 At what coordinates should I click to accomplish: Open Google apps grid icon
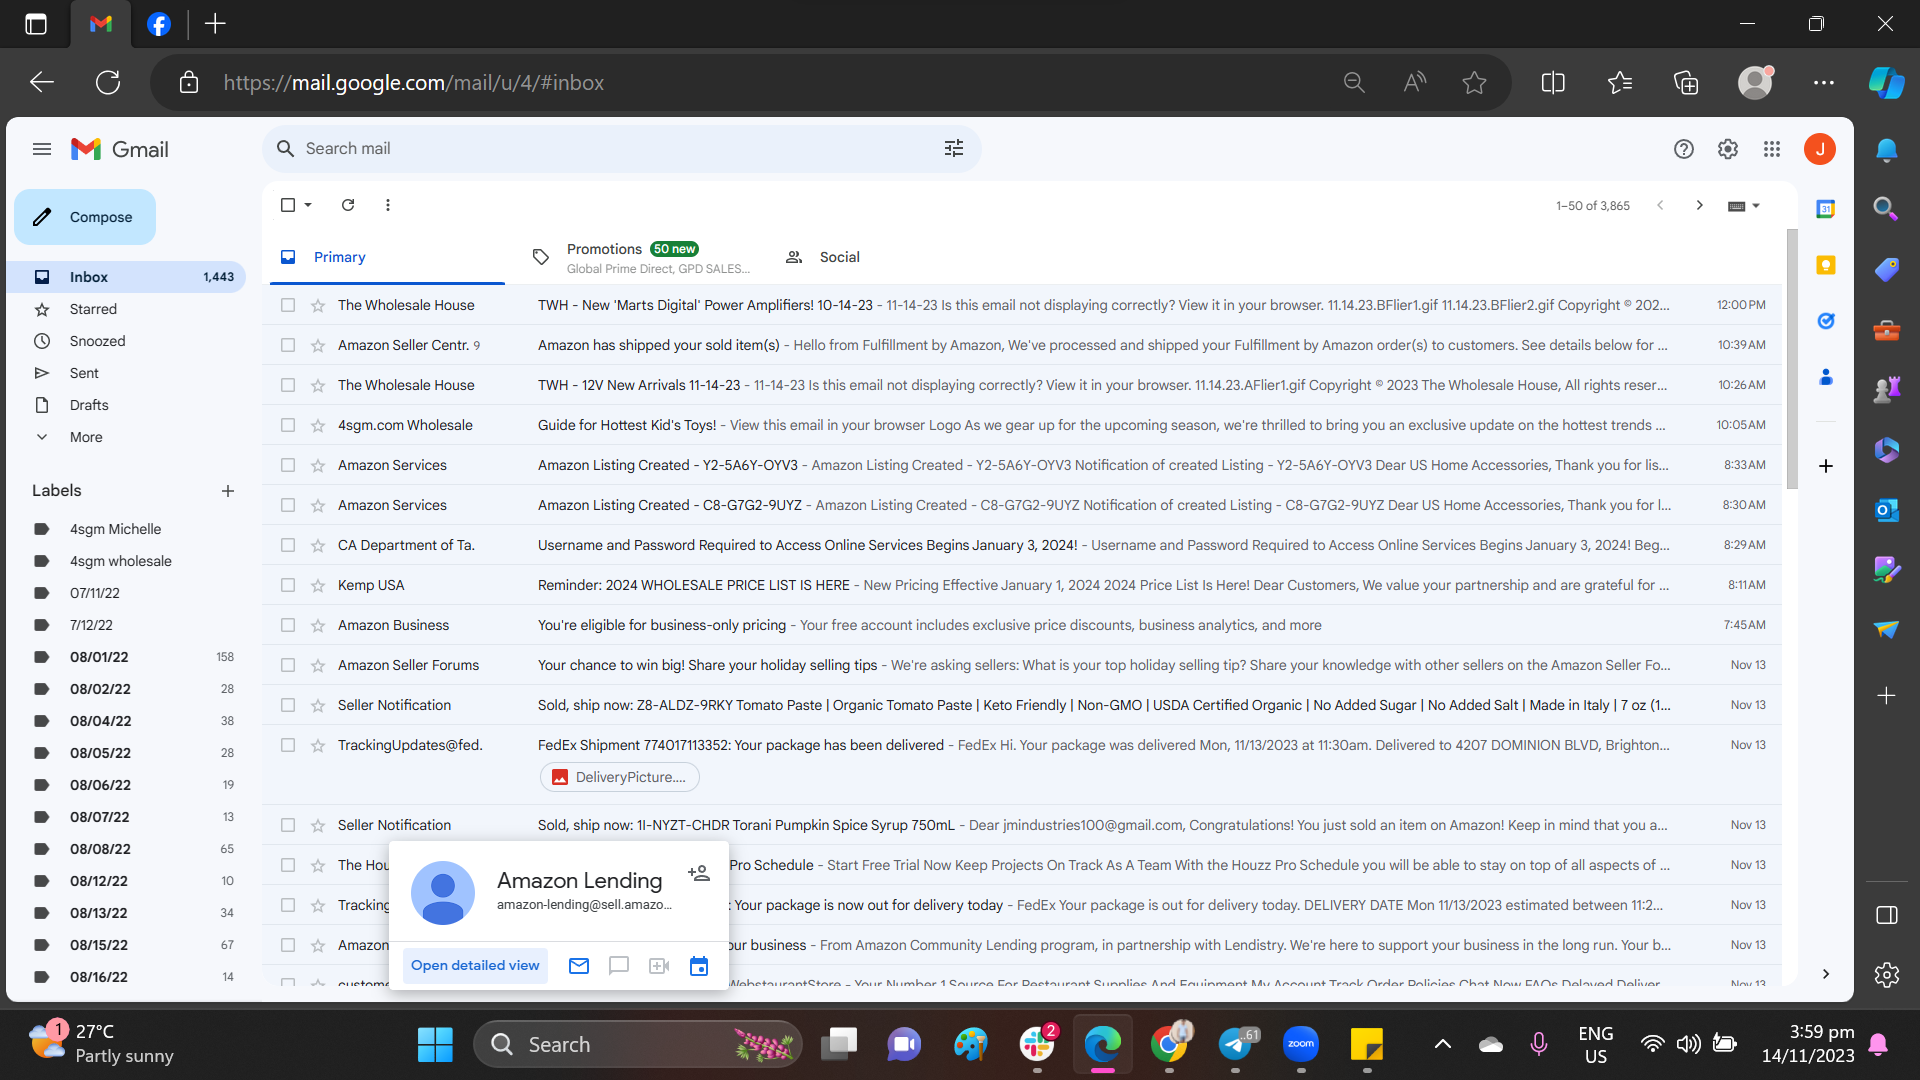(x=1772, y=149)
